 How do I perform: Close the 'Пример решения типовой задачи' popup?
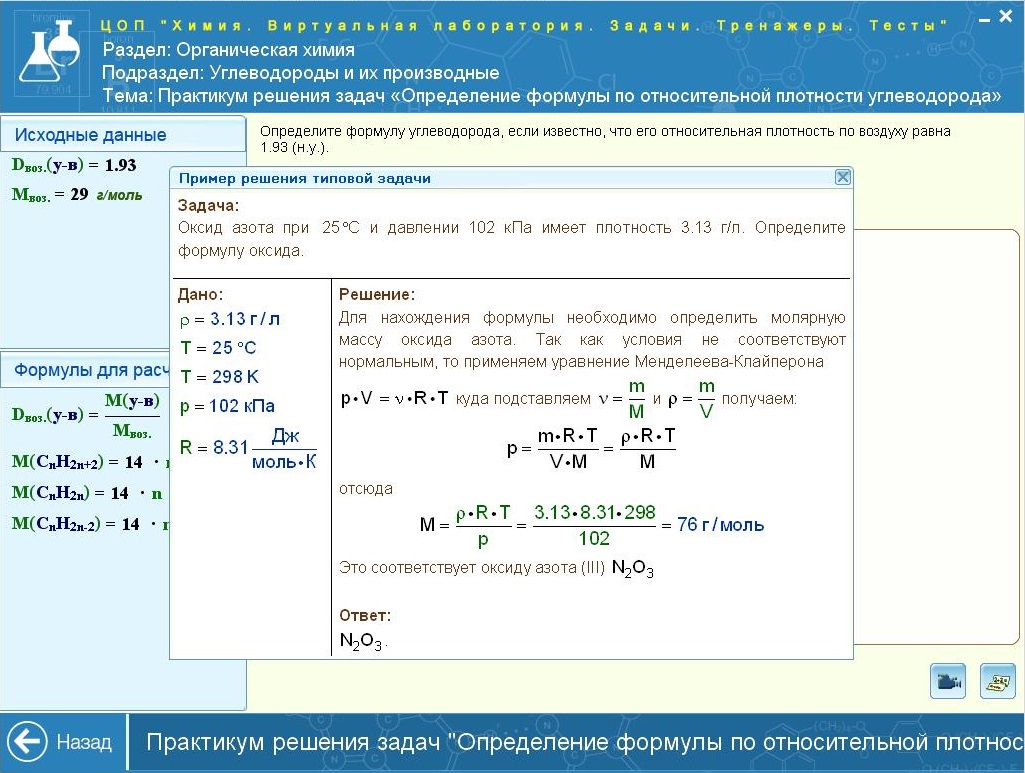pyautogui.click(x=842, y=177)
